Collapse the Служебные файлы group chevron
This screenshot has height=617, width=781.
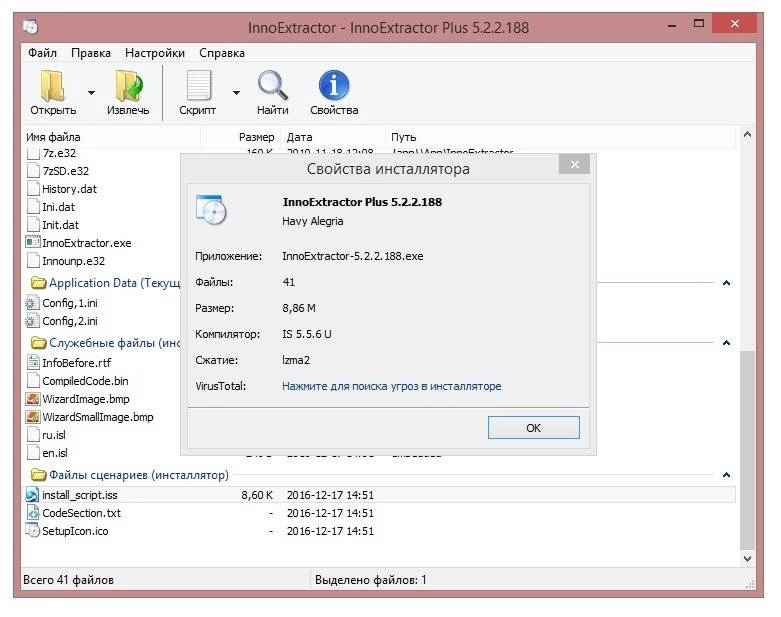pyautogui.click(x=726, y=343)
